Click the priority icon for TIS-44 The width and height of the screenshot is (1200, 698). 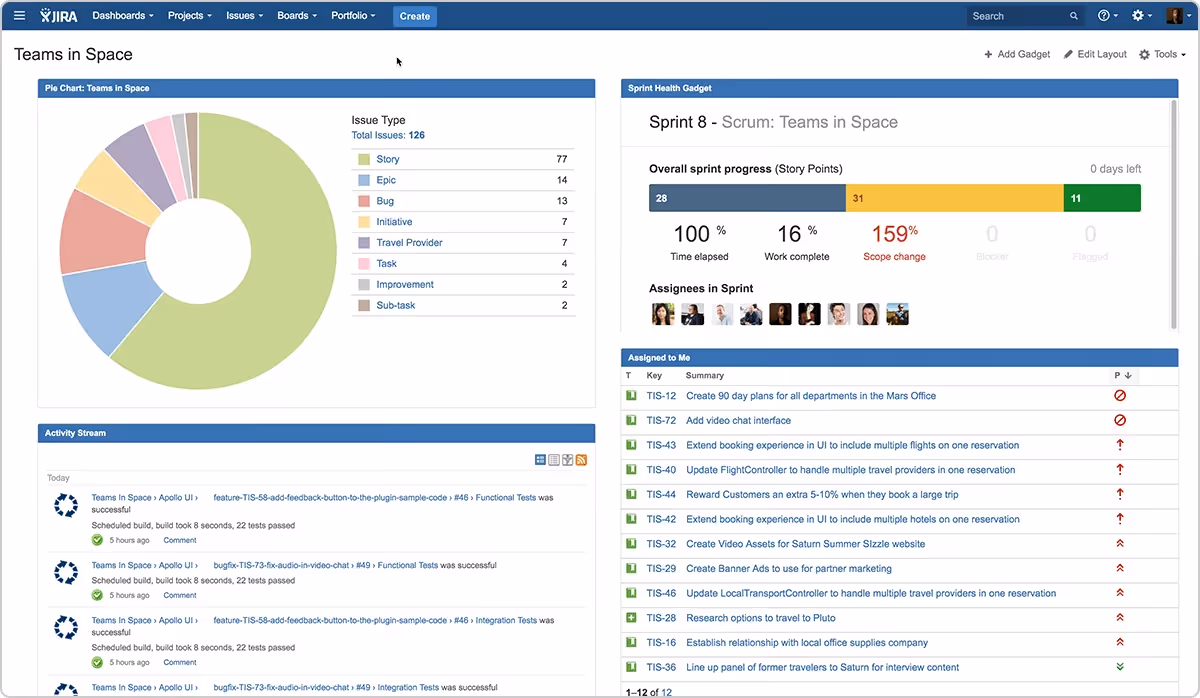(x=1120, y=494)
